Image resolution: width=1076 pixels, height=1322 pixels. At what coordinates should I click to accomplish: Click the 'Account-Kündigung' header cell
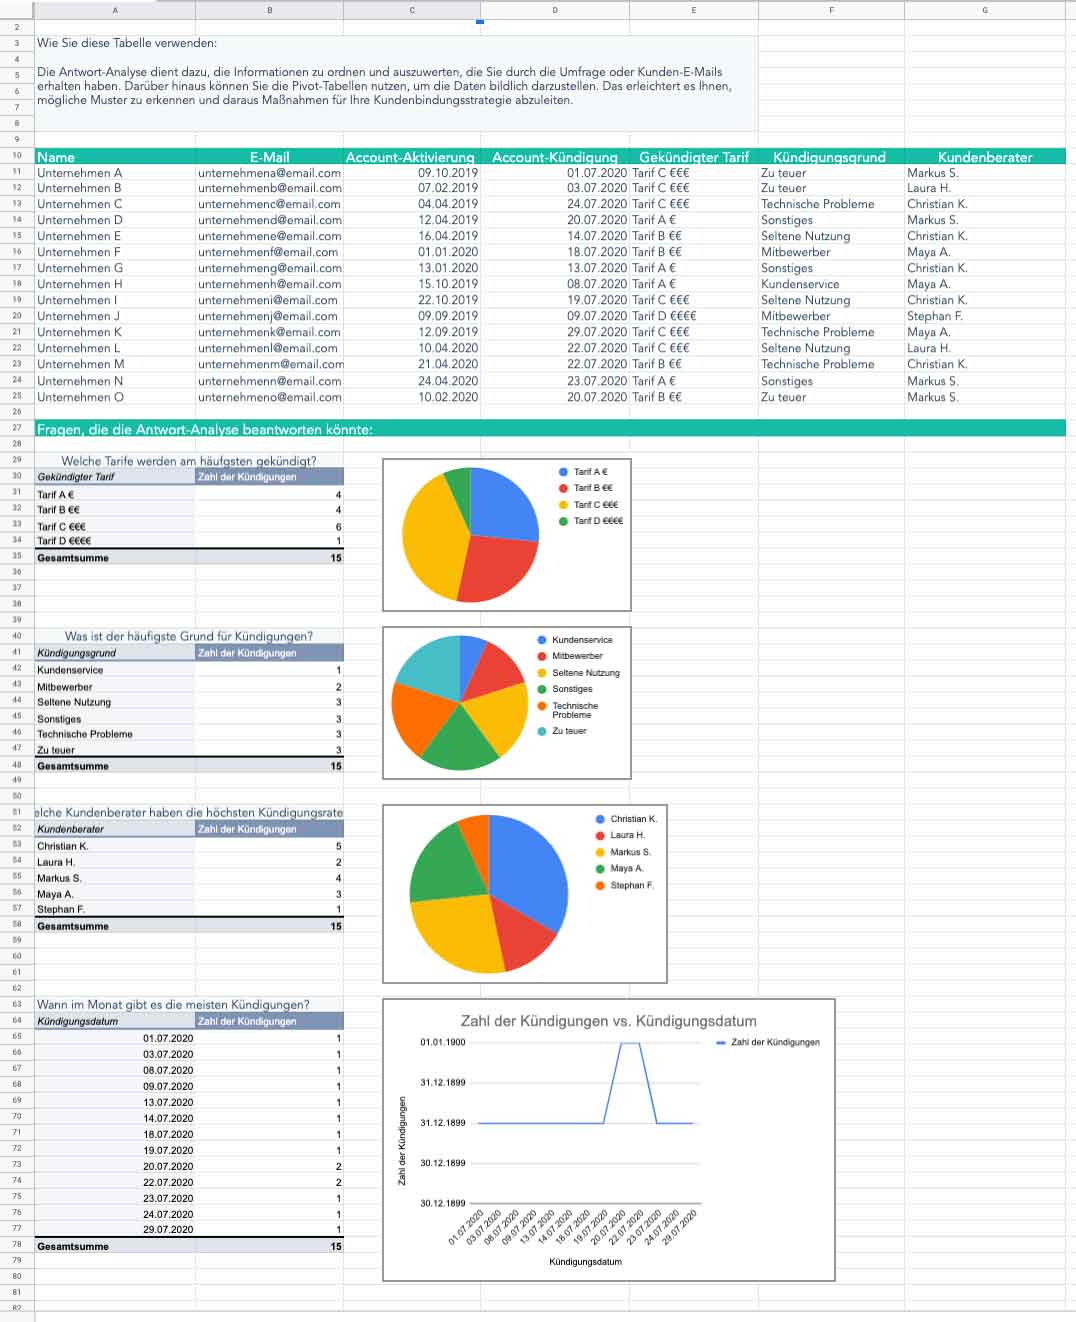pos(555,156)
